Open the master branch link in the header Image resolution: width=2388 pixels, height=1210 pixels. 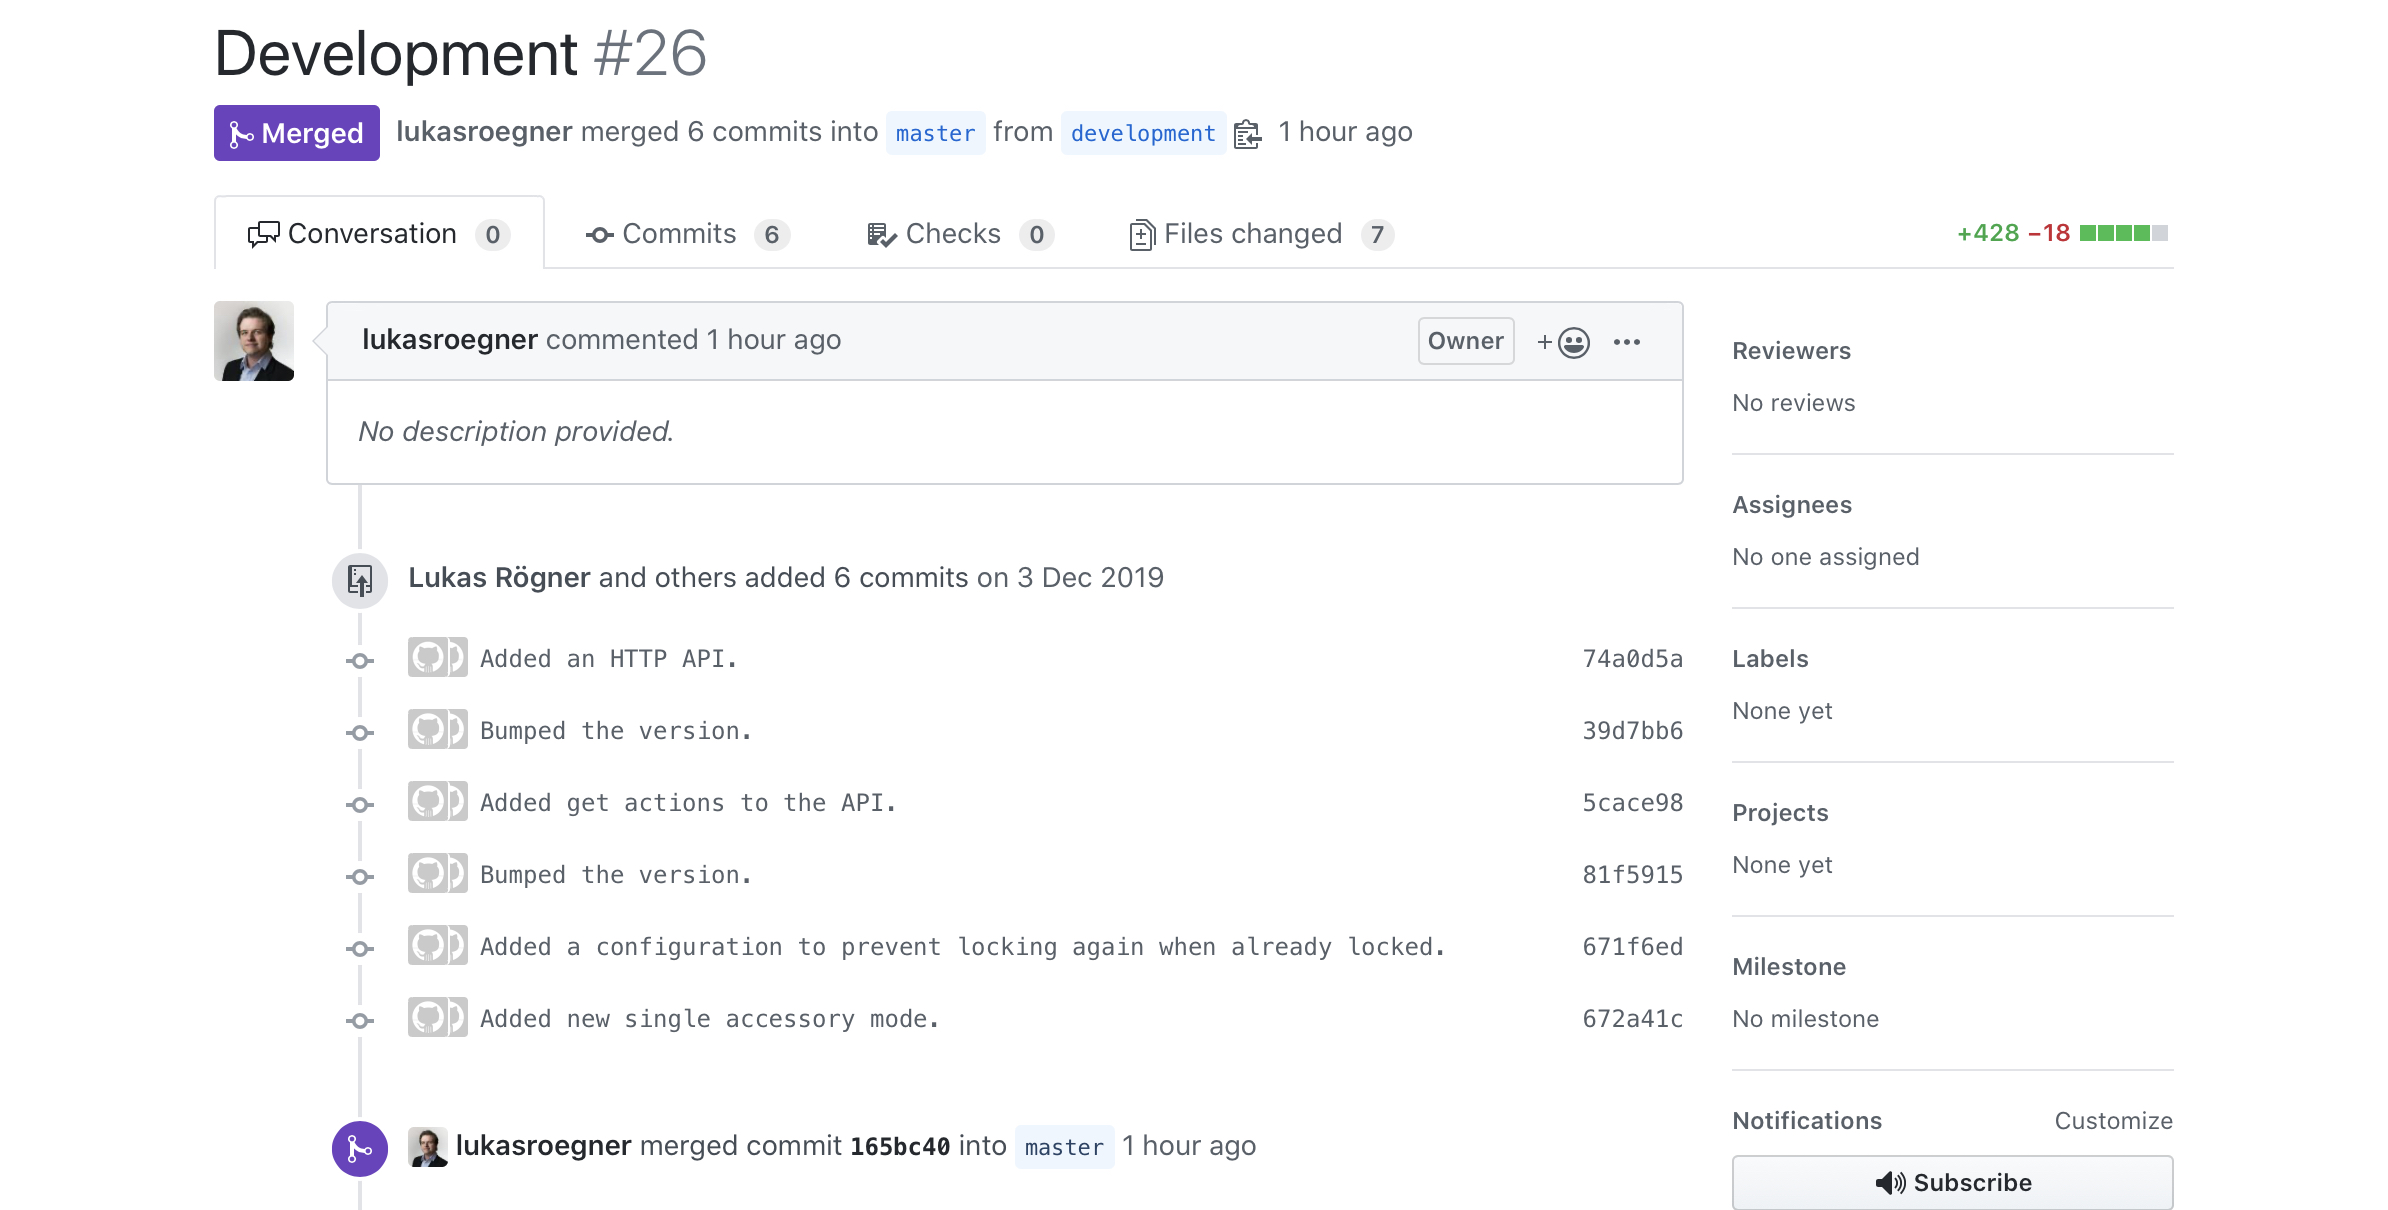(935, 134)
